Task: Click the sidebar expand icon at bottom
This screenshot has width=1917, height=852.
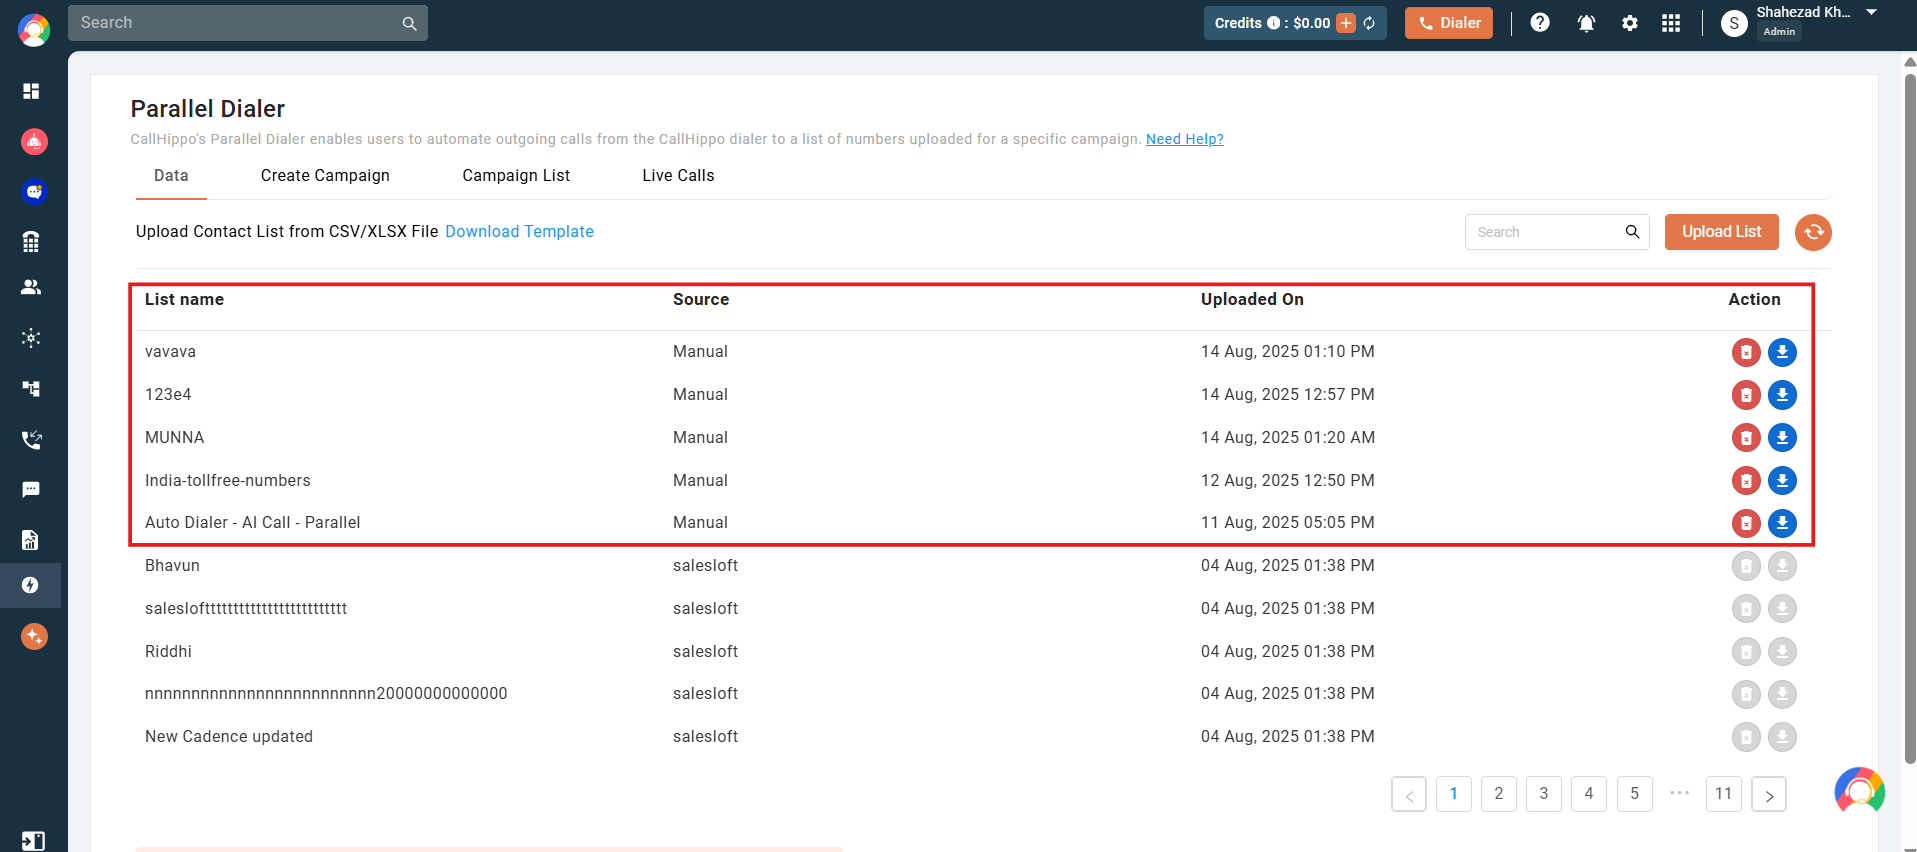Action: pos(33,841)
